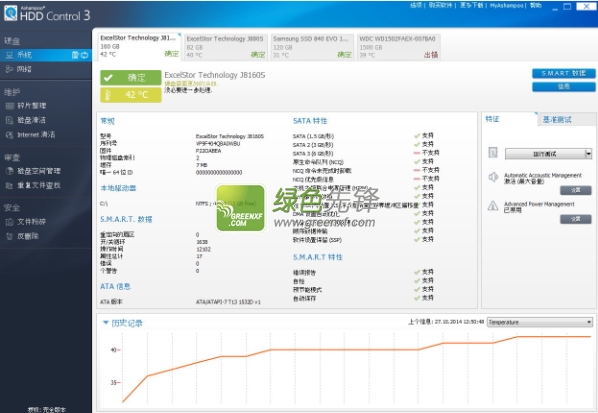Click Automatic Acoustic Management label
This screenshot has height=413, width=598.
point(543,175)
